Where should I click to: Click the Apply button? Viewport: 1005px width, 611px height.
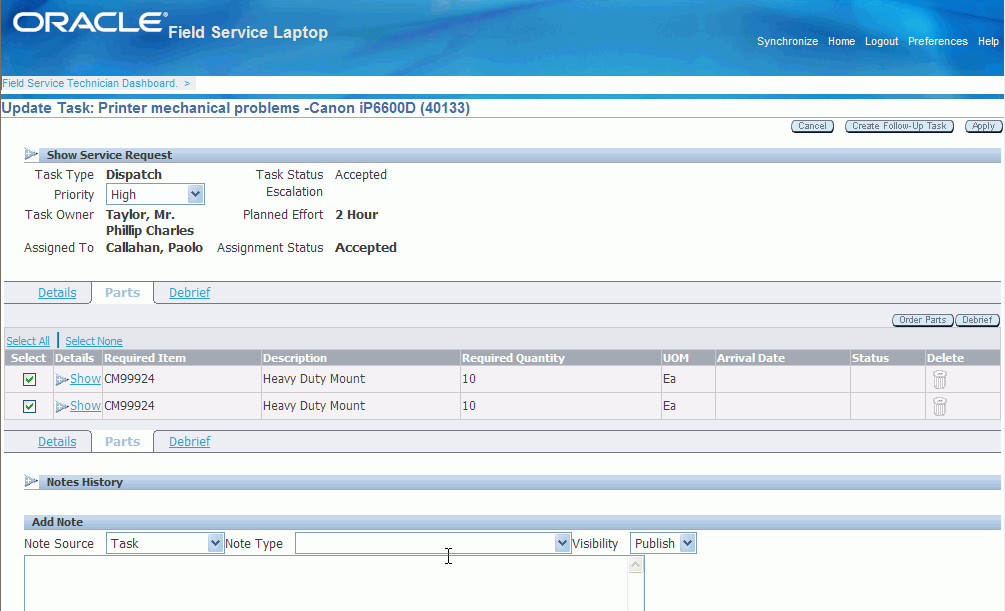983,126
